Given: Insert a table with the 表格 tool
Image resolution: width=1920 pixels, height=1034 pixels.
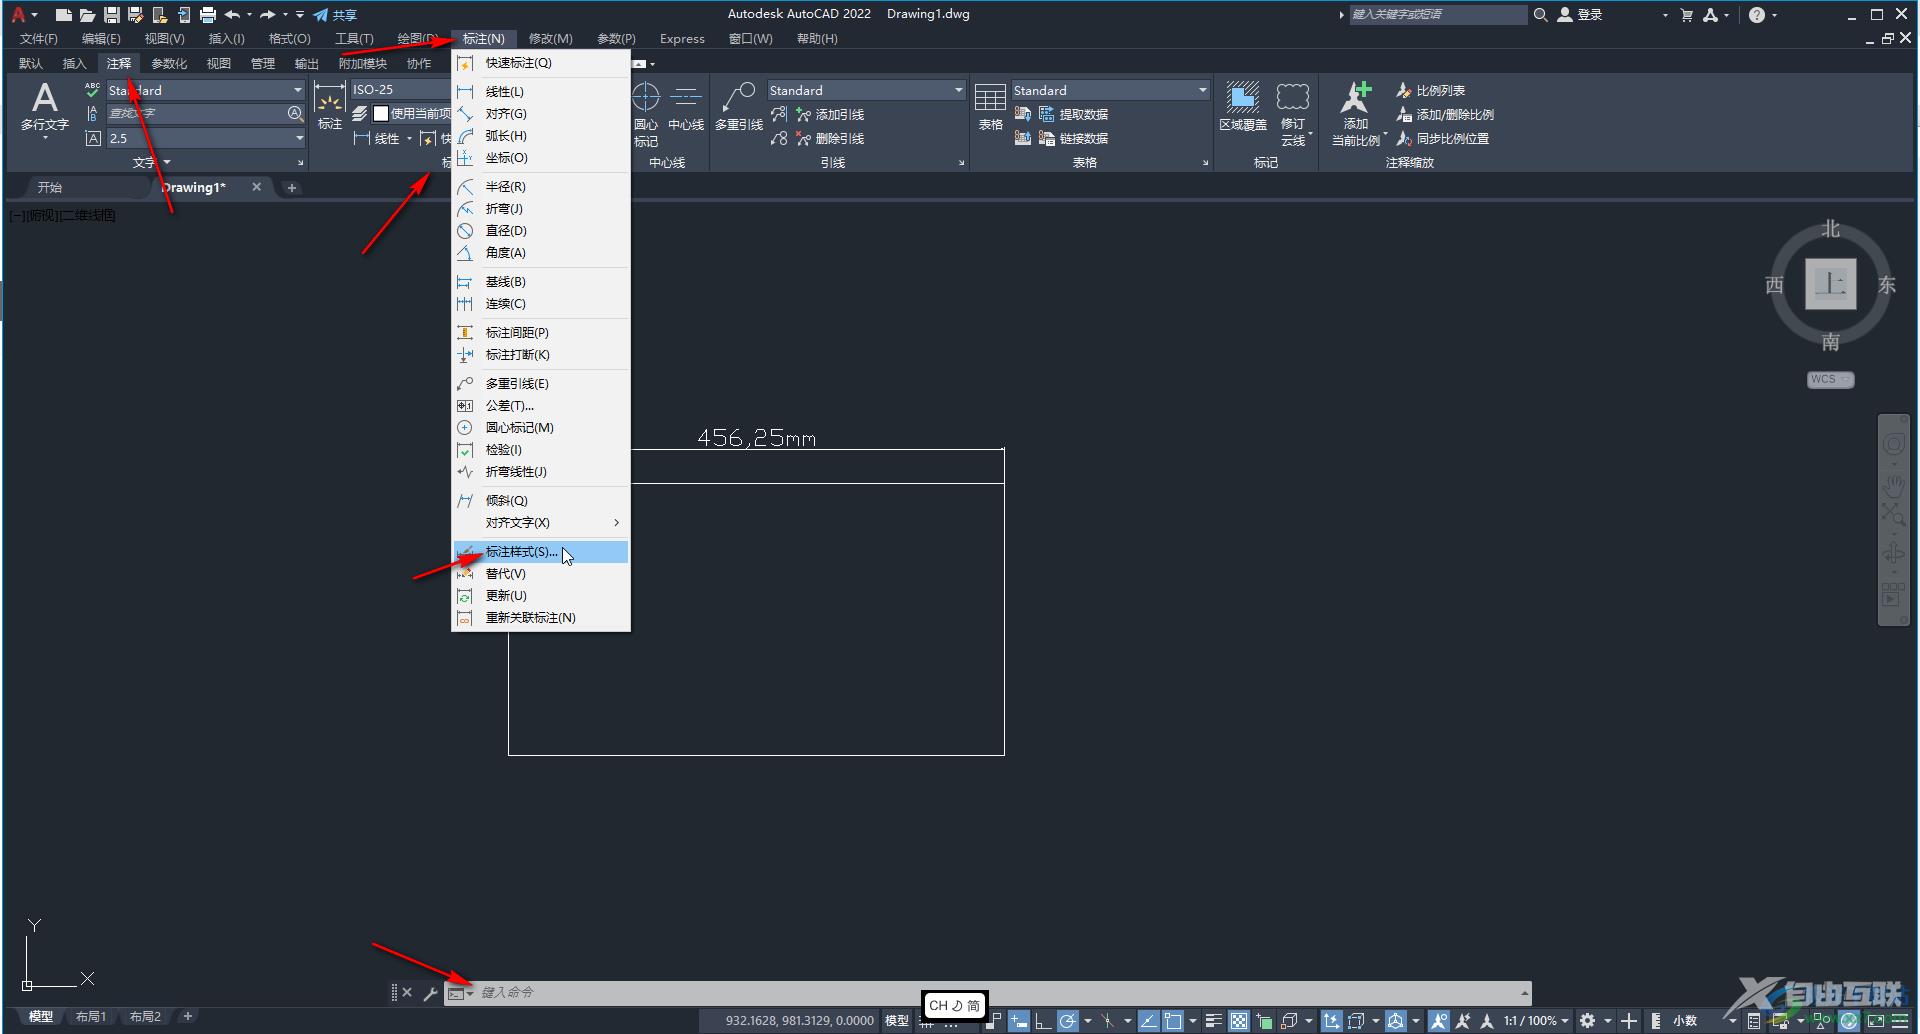Looking at the screenshot, I should pyautogui.click(x=990, y=108).
